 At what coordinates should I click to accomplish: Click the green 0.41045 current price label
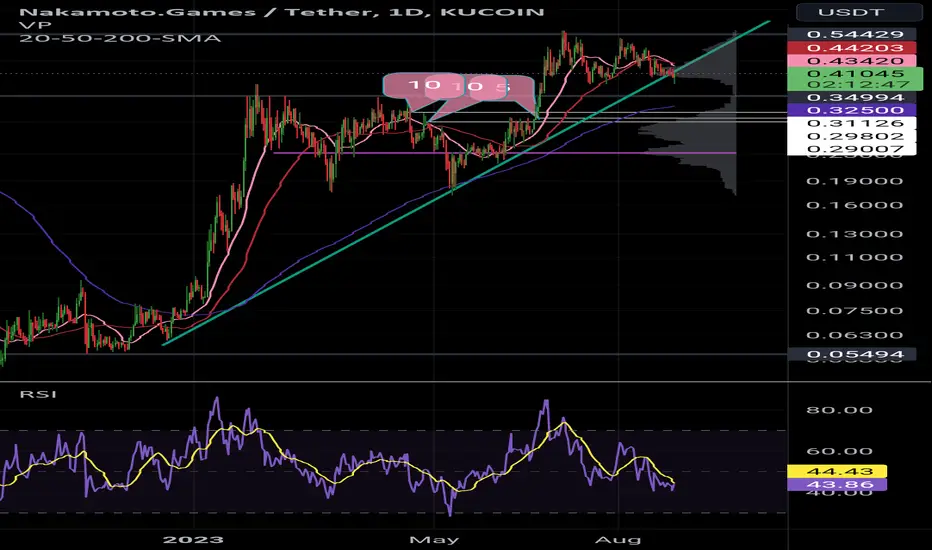(x=855, y=74)
